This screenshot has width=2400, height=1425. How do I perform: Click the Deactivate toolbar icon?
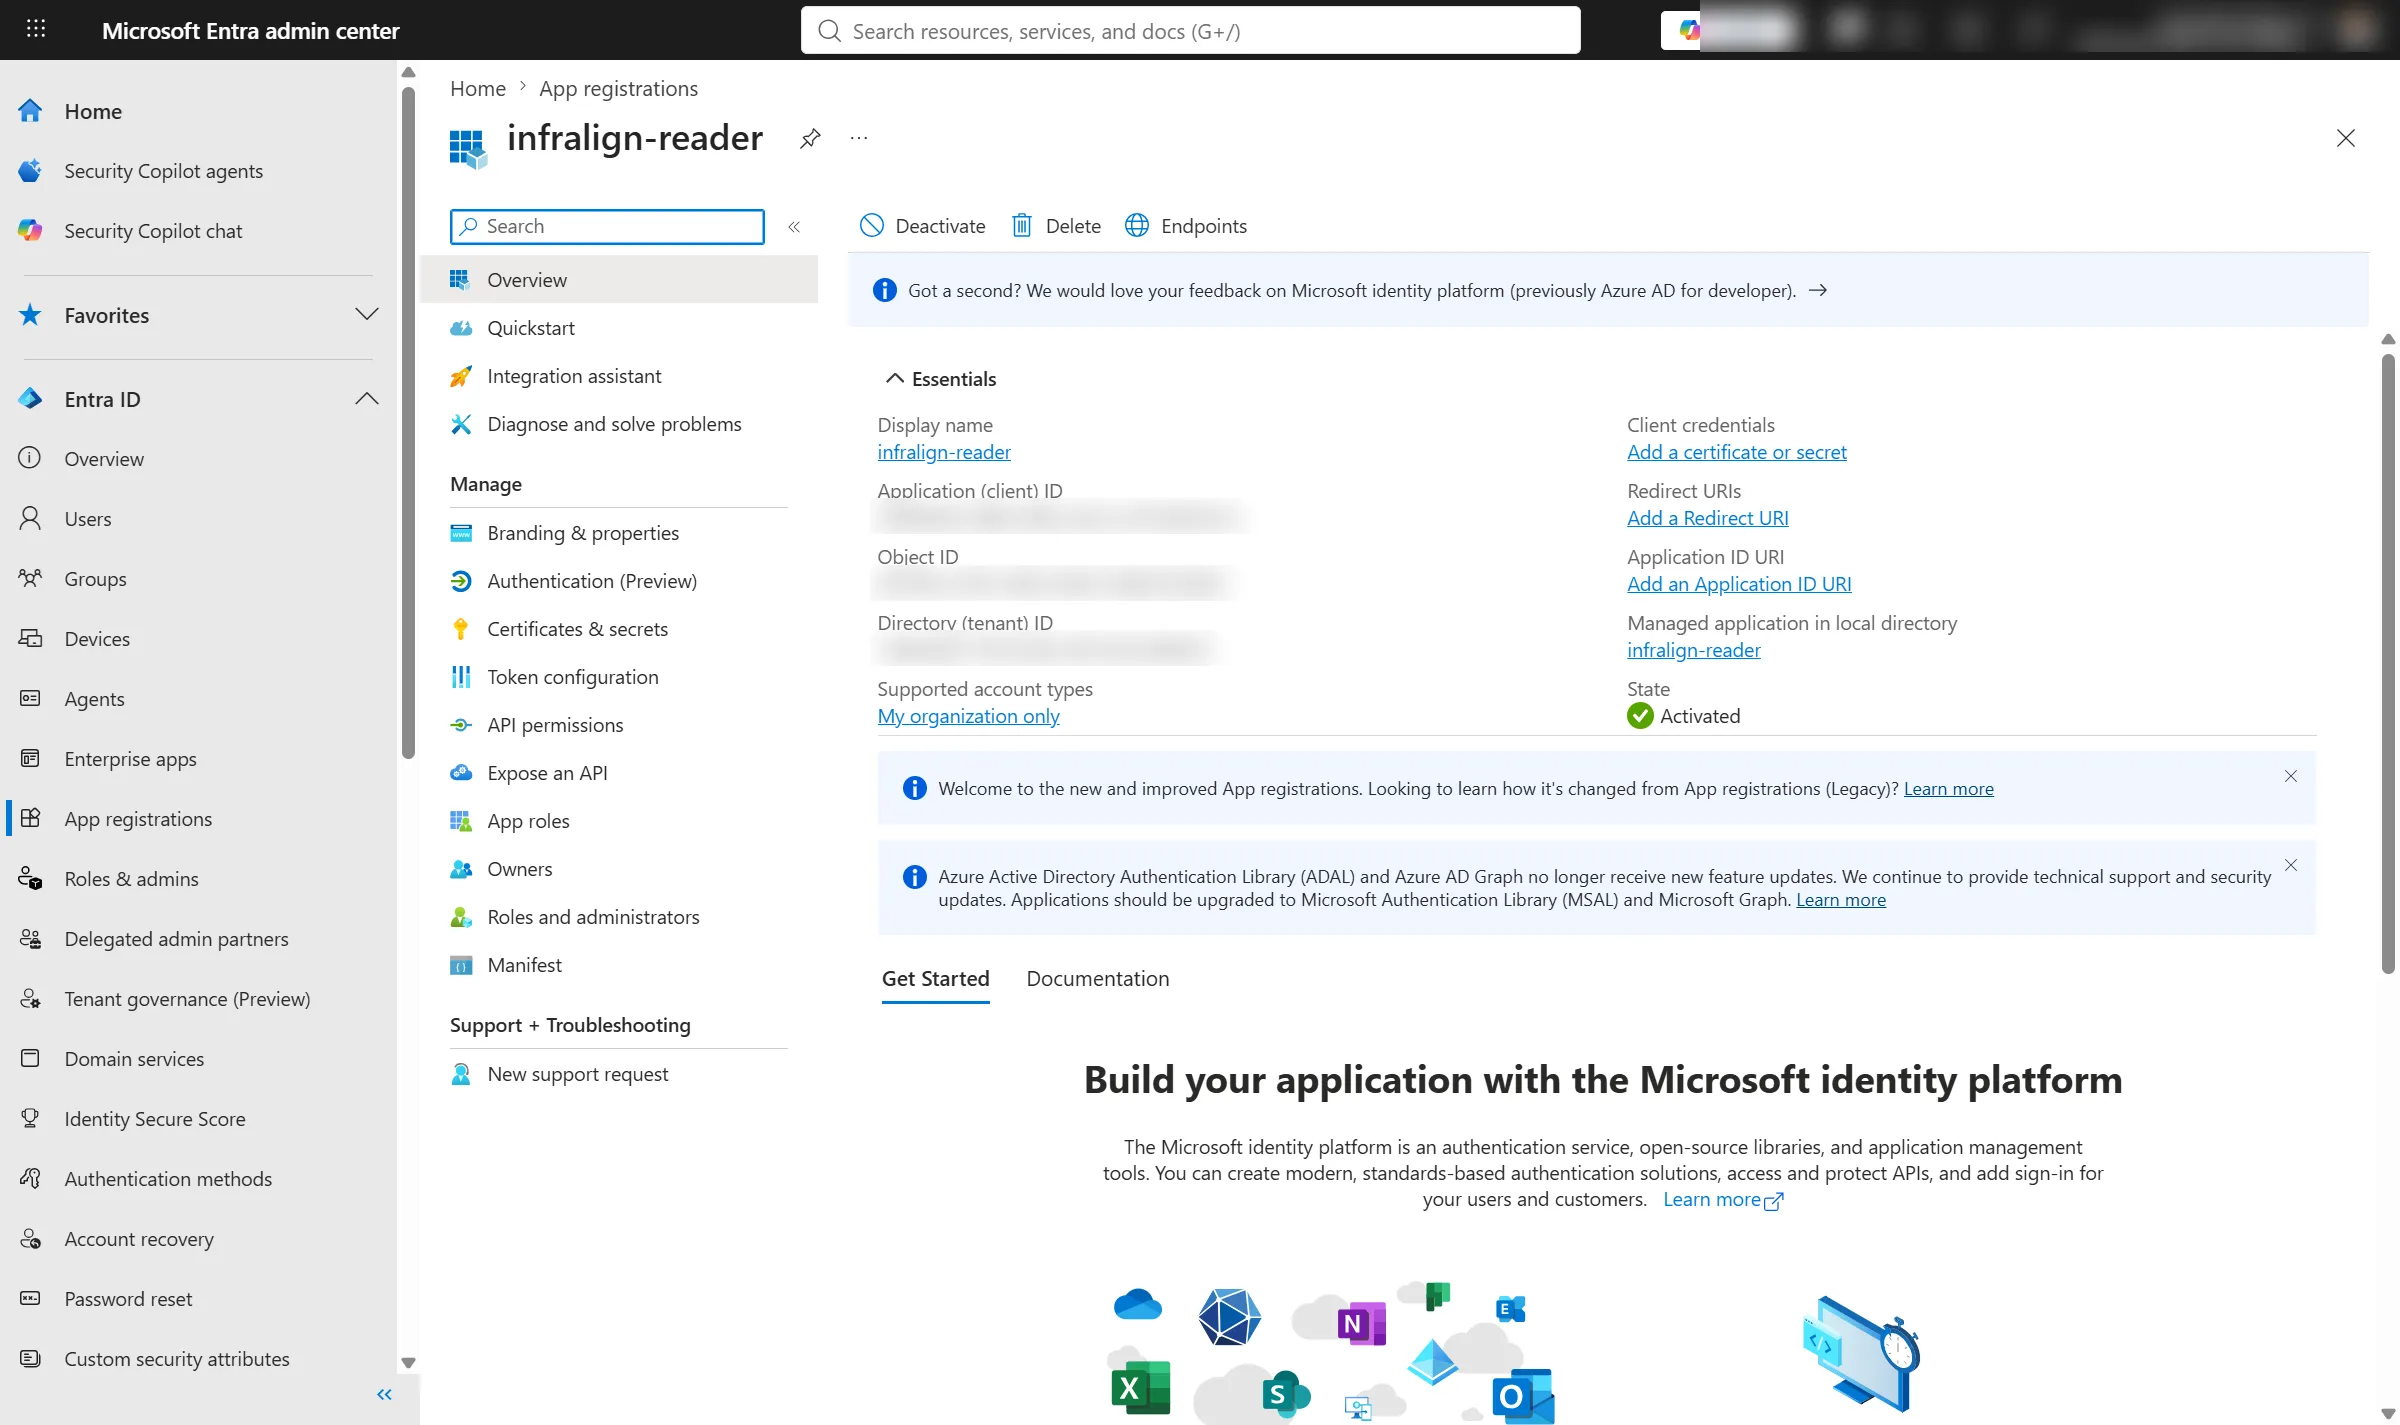872,226
